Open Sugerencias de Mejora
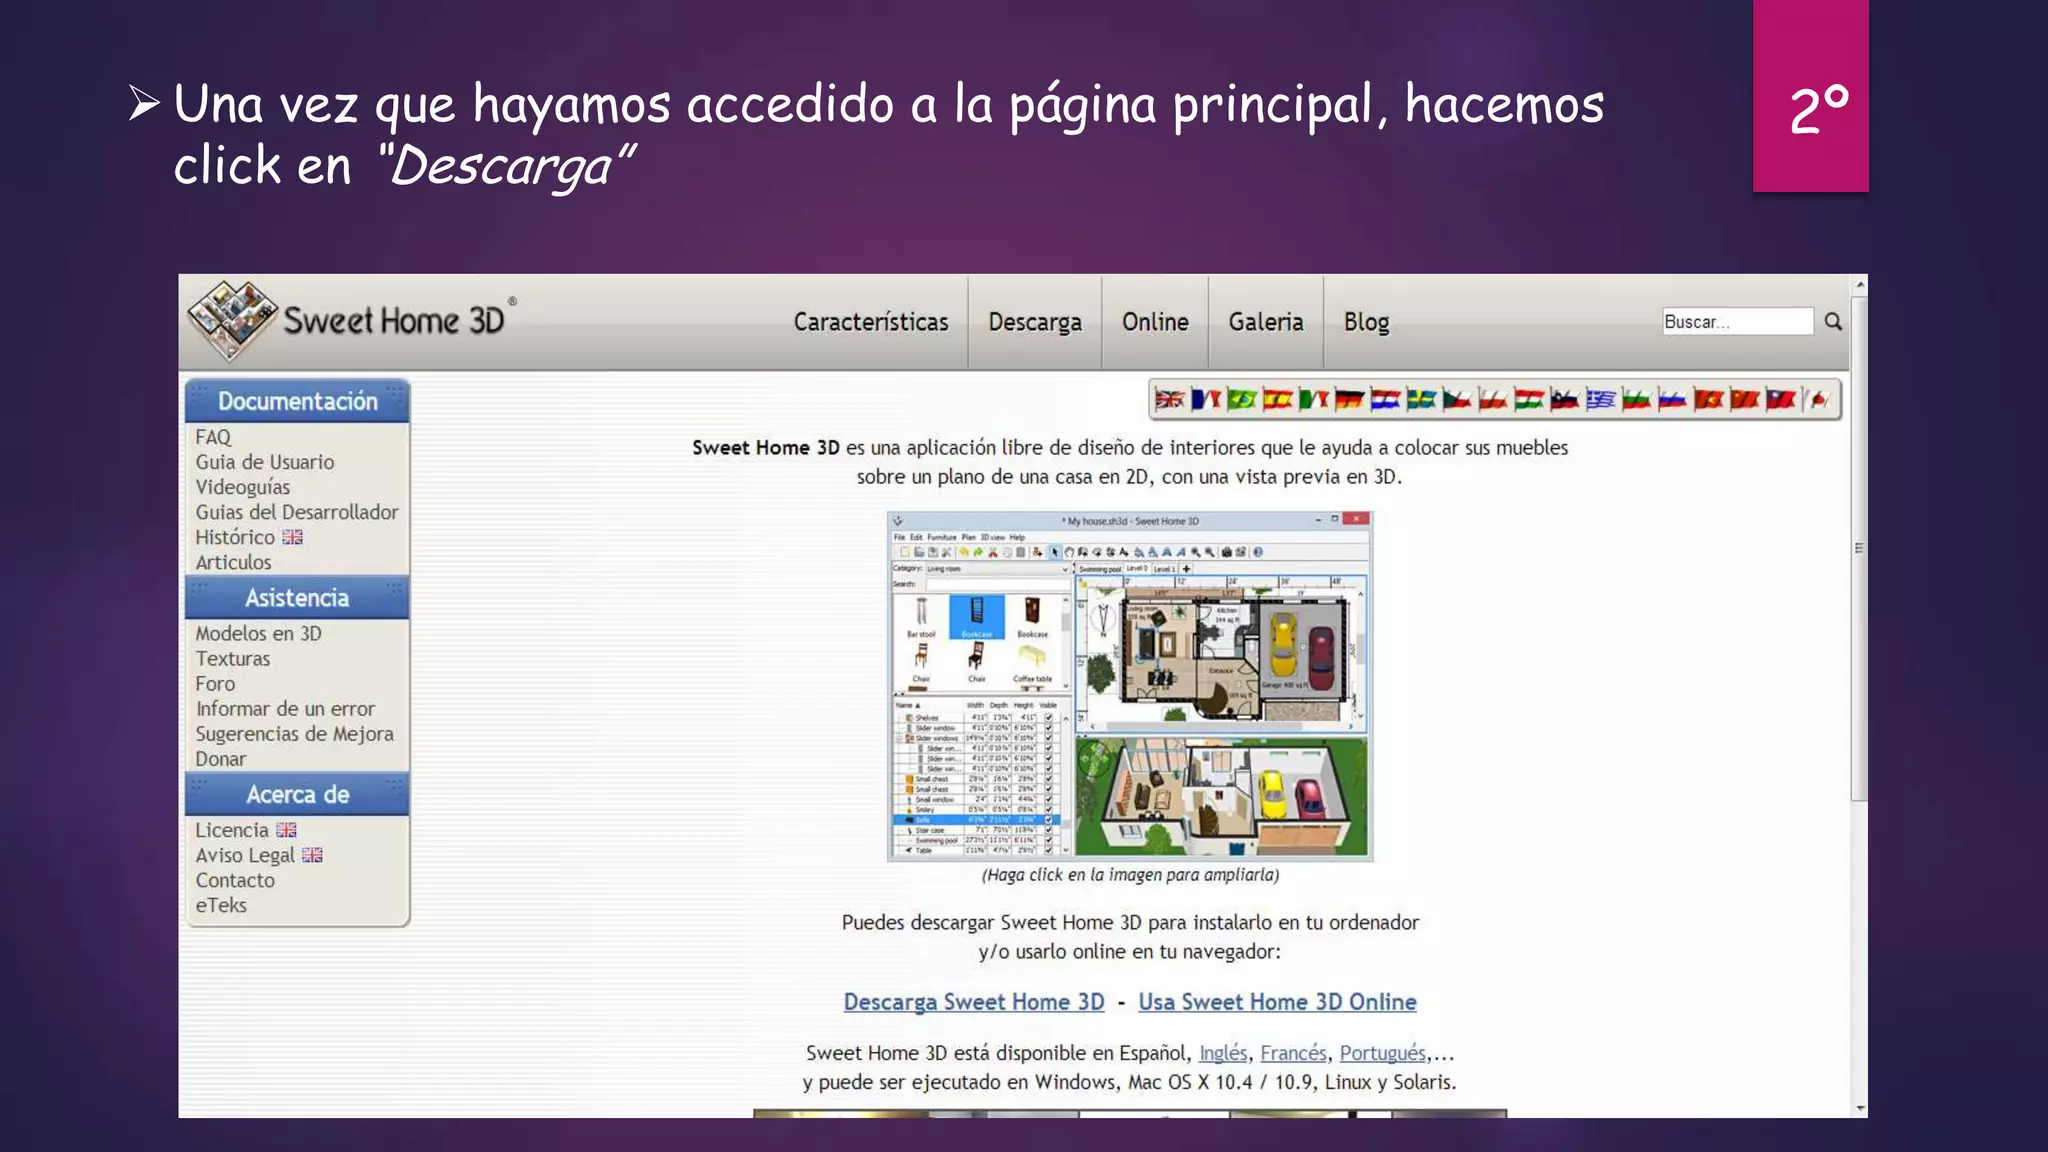The width and height of the screenshot is (2048, 1152). [295, 734]
